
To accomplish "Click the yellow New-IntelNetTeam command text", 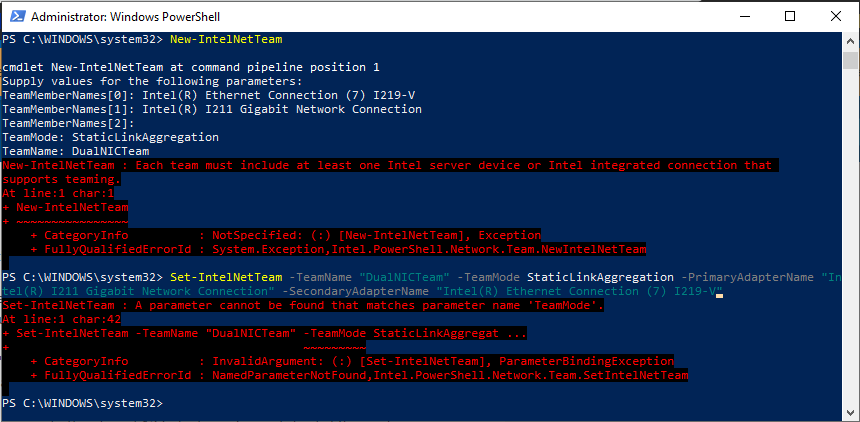I will [x=226, y=39].
